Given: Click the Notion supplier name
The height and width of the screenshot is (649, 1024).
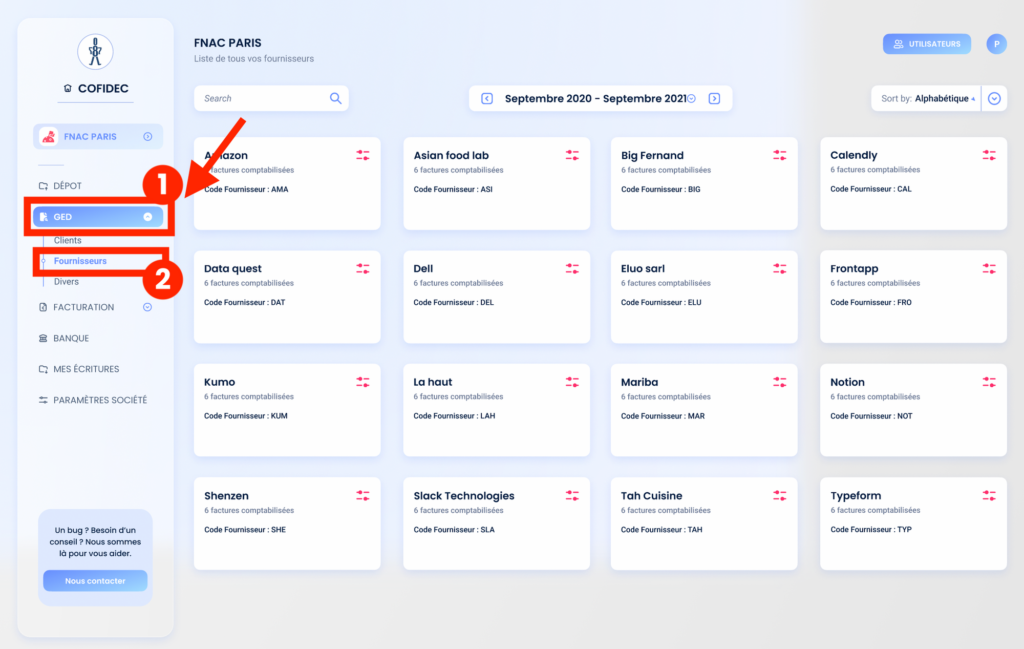Looking at the screenshot, I should [x=847, y=382].
